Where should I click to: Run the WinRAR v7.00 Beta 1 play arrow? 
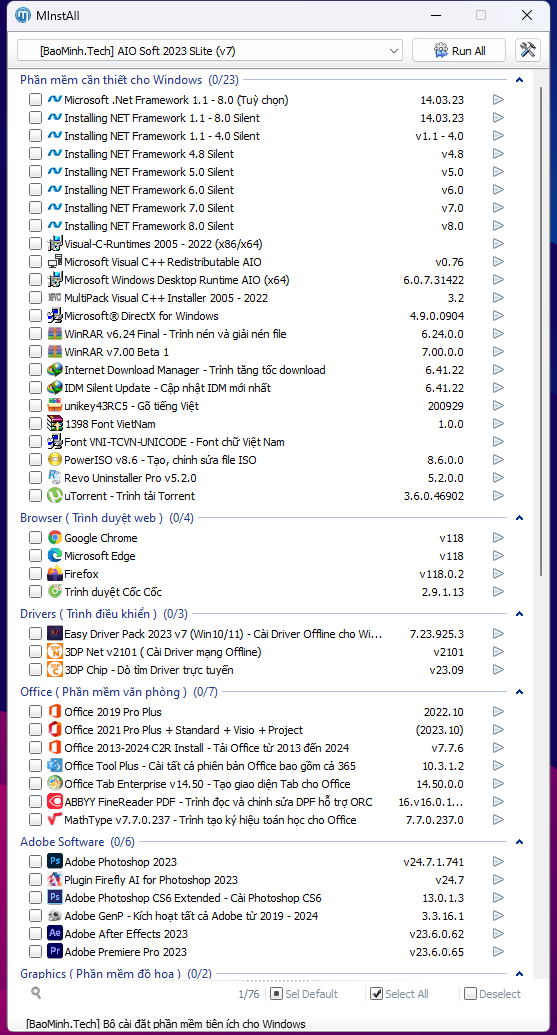498,352
